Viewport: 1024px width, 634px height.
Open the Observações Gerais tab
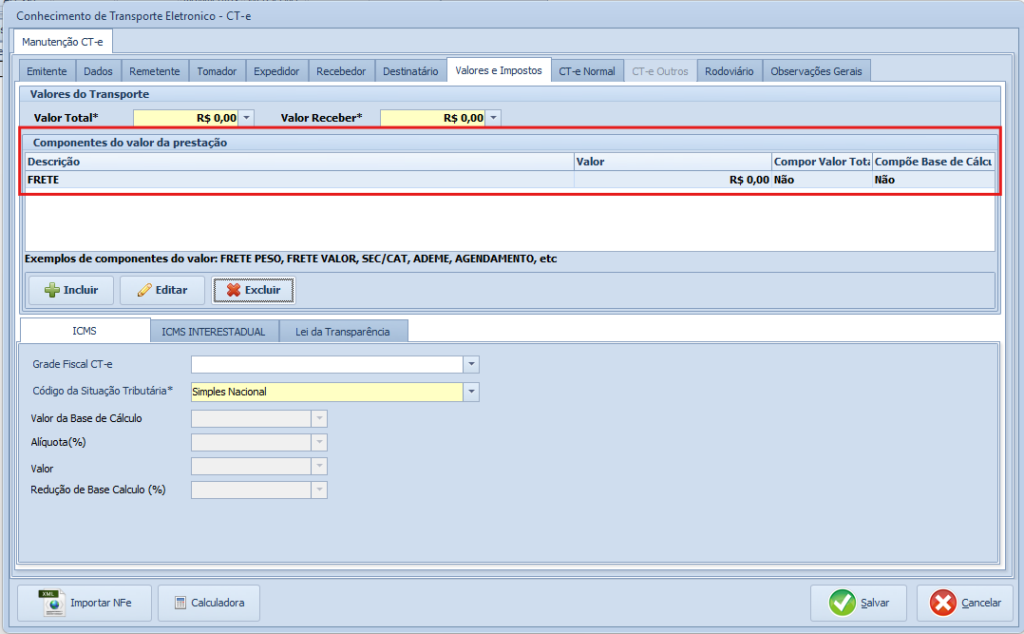coord(817,71)
